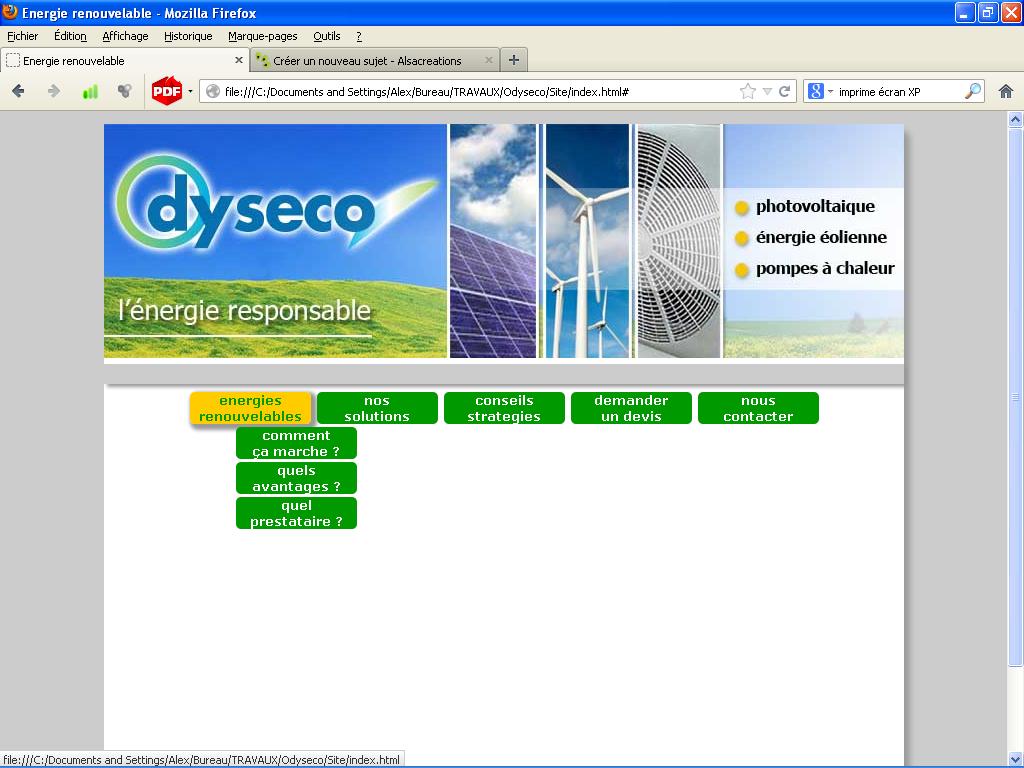Close the Energie renouvelable tab

(239, 60)
